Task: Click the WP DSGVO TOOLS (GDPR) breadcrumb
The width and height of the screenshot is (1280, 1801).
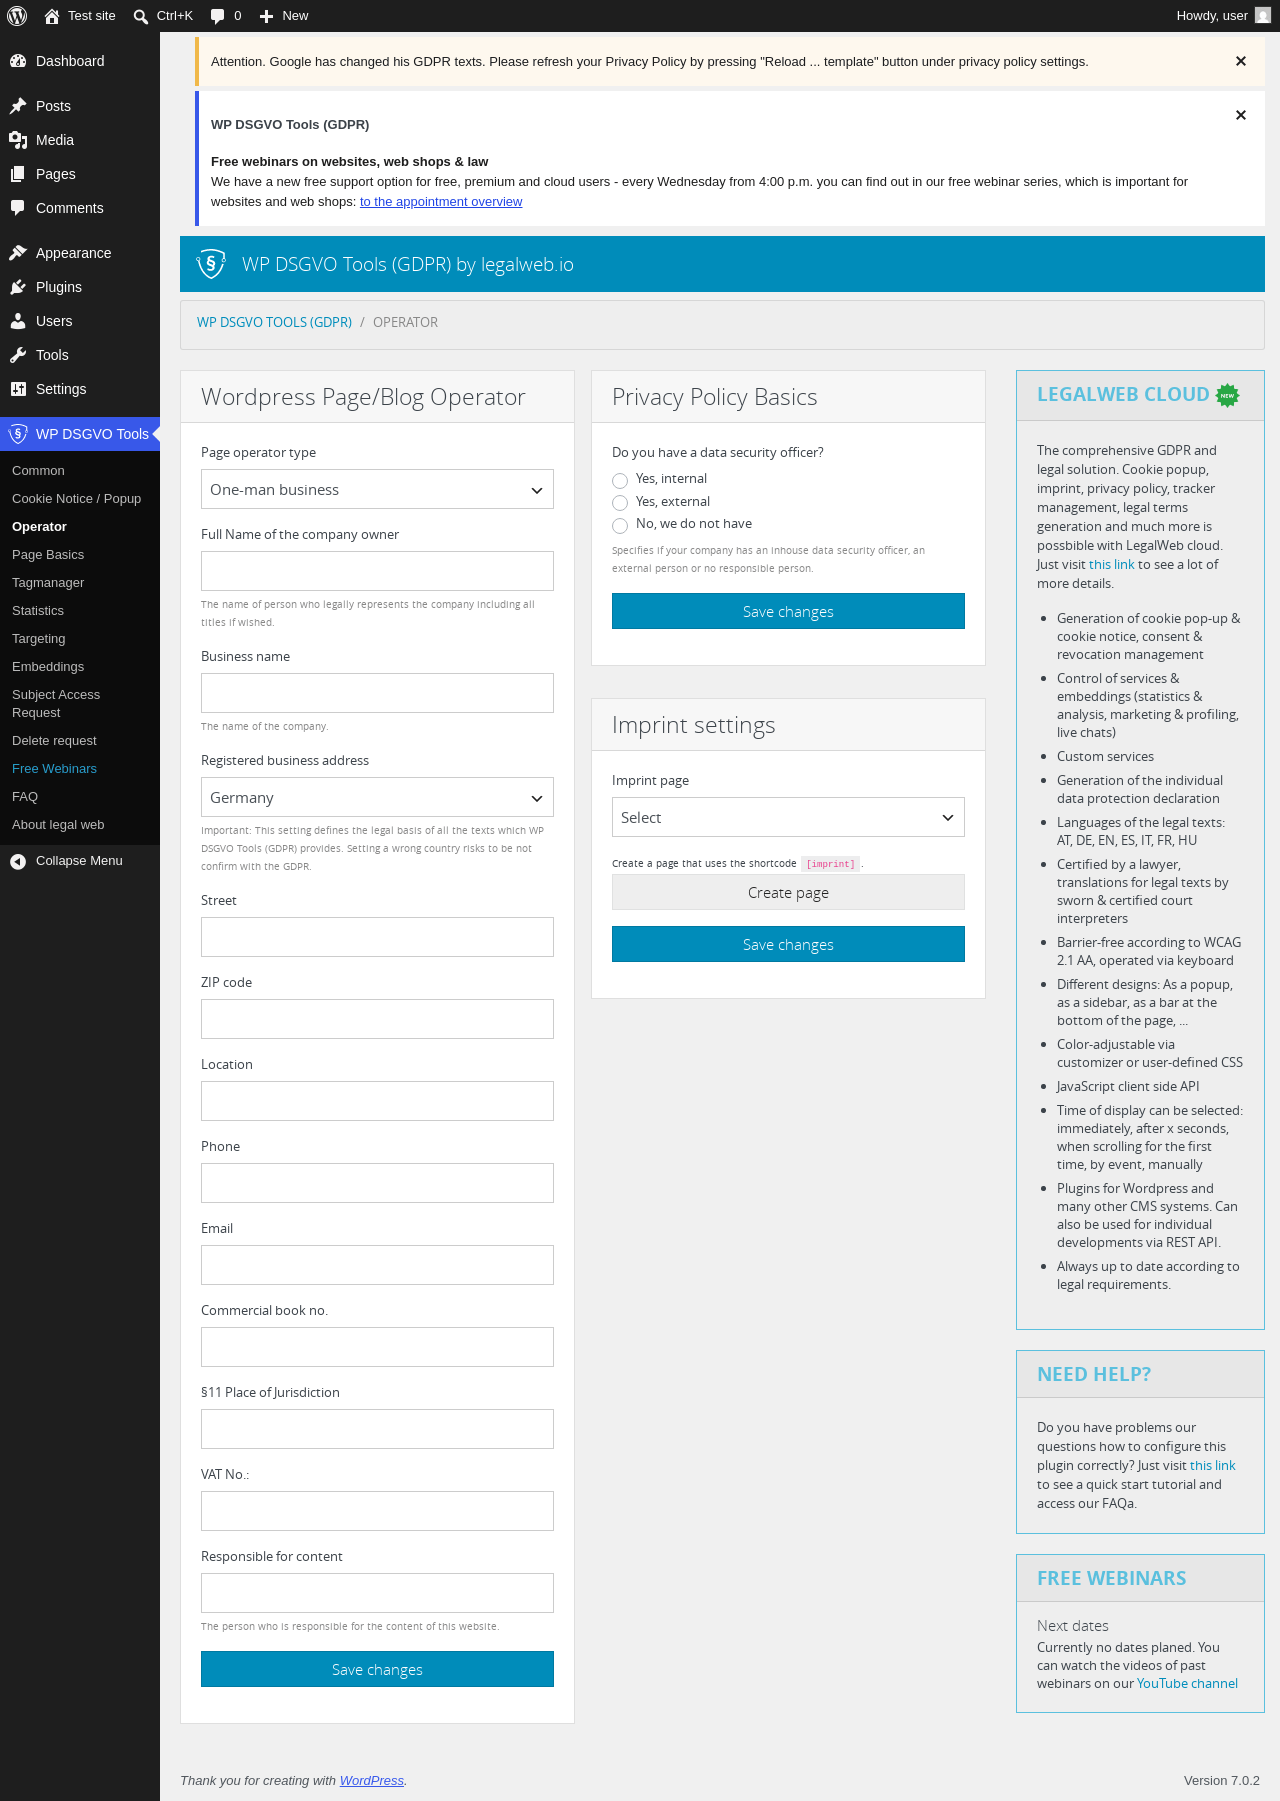Action: (x=274, y=322)
